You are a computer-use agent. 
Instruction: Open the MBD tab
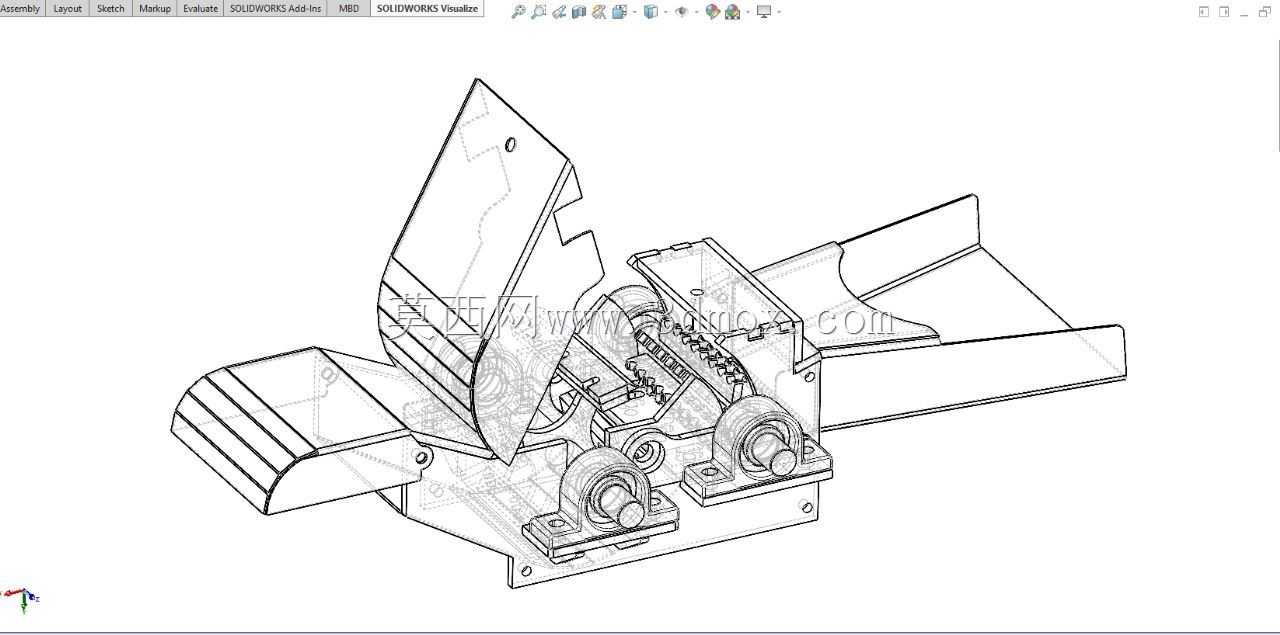click(x=349, y=8)
